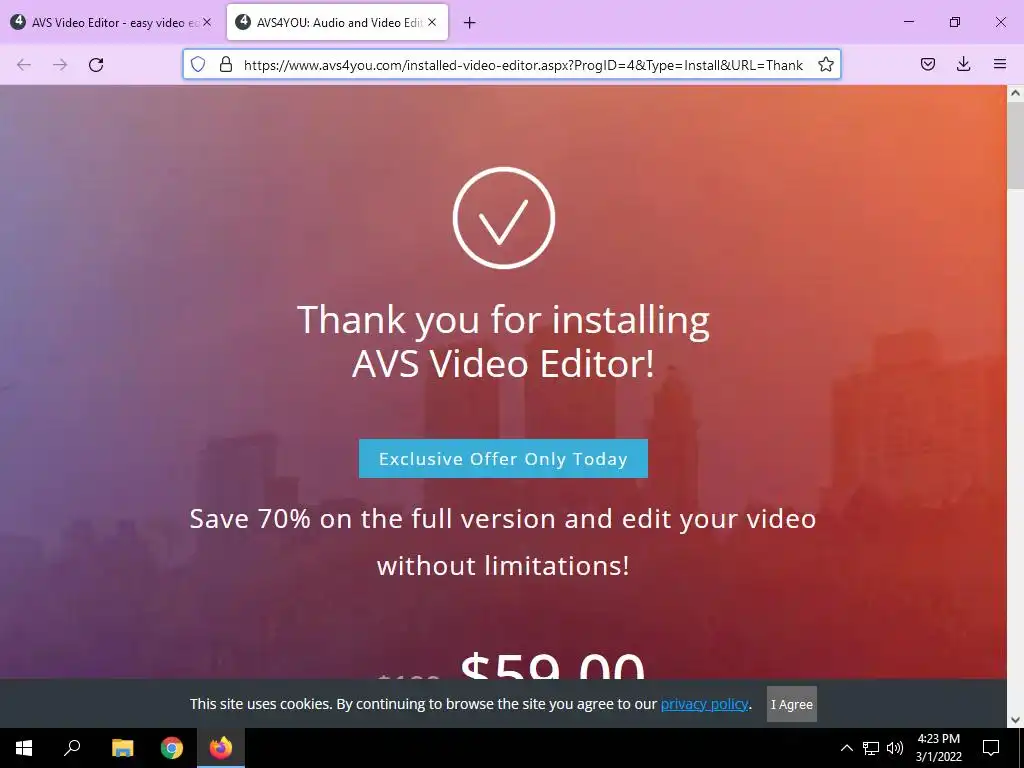Open the tracking protection shield icon
Image resolution: width=1024 pixels, height=768 pixels.
coord(198,65)
